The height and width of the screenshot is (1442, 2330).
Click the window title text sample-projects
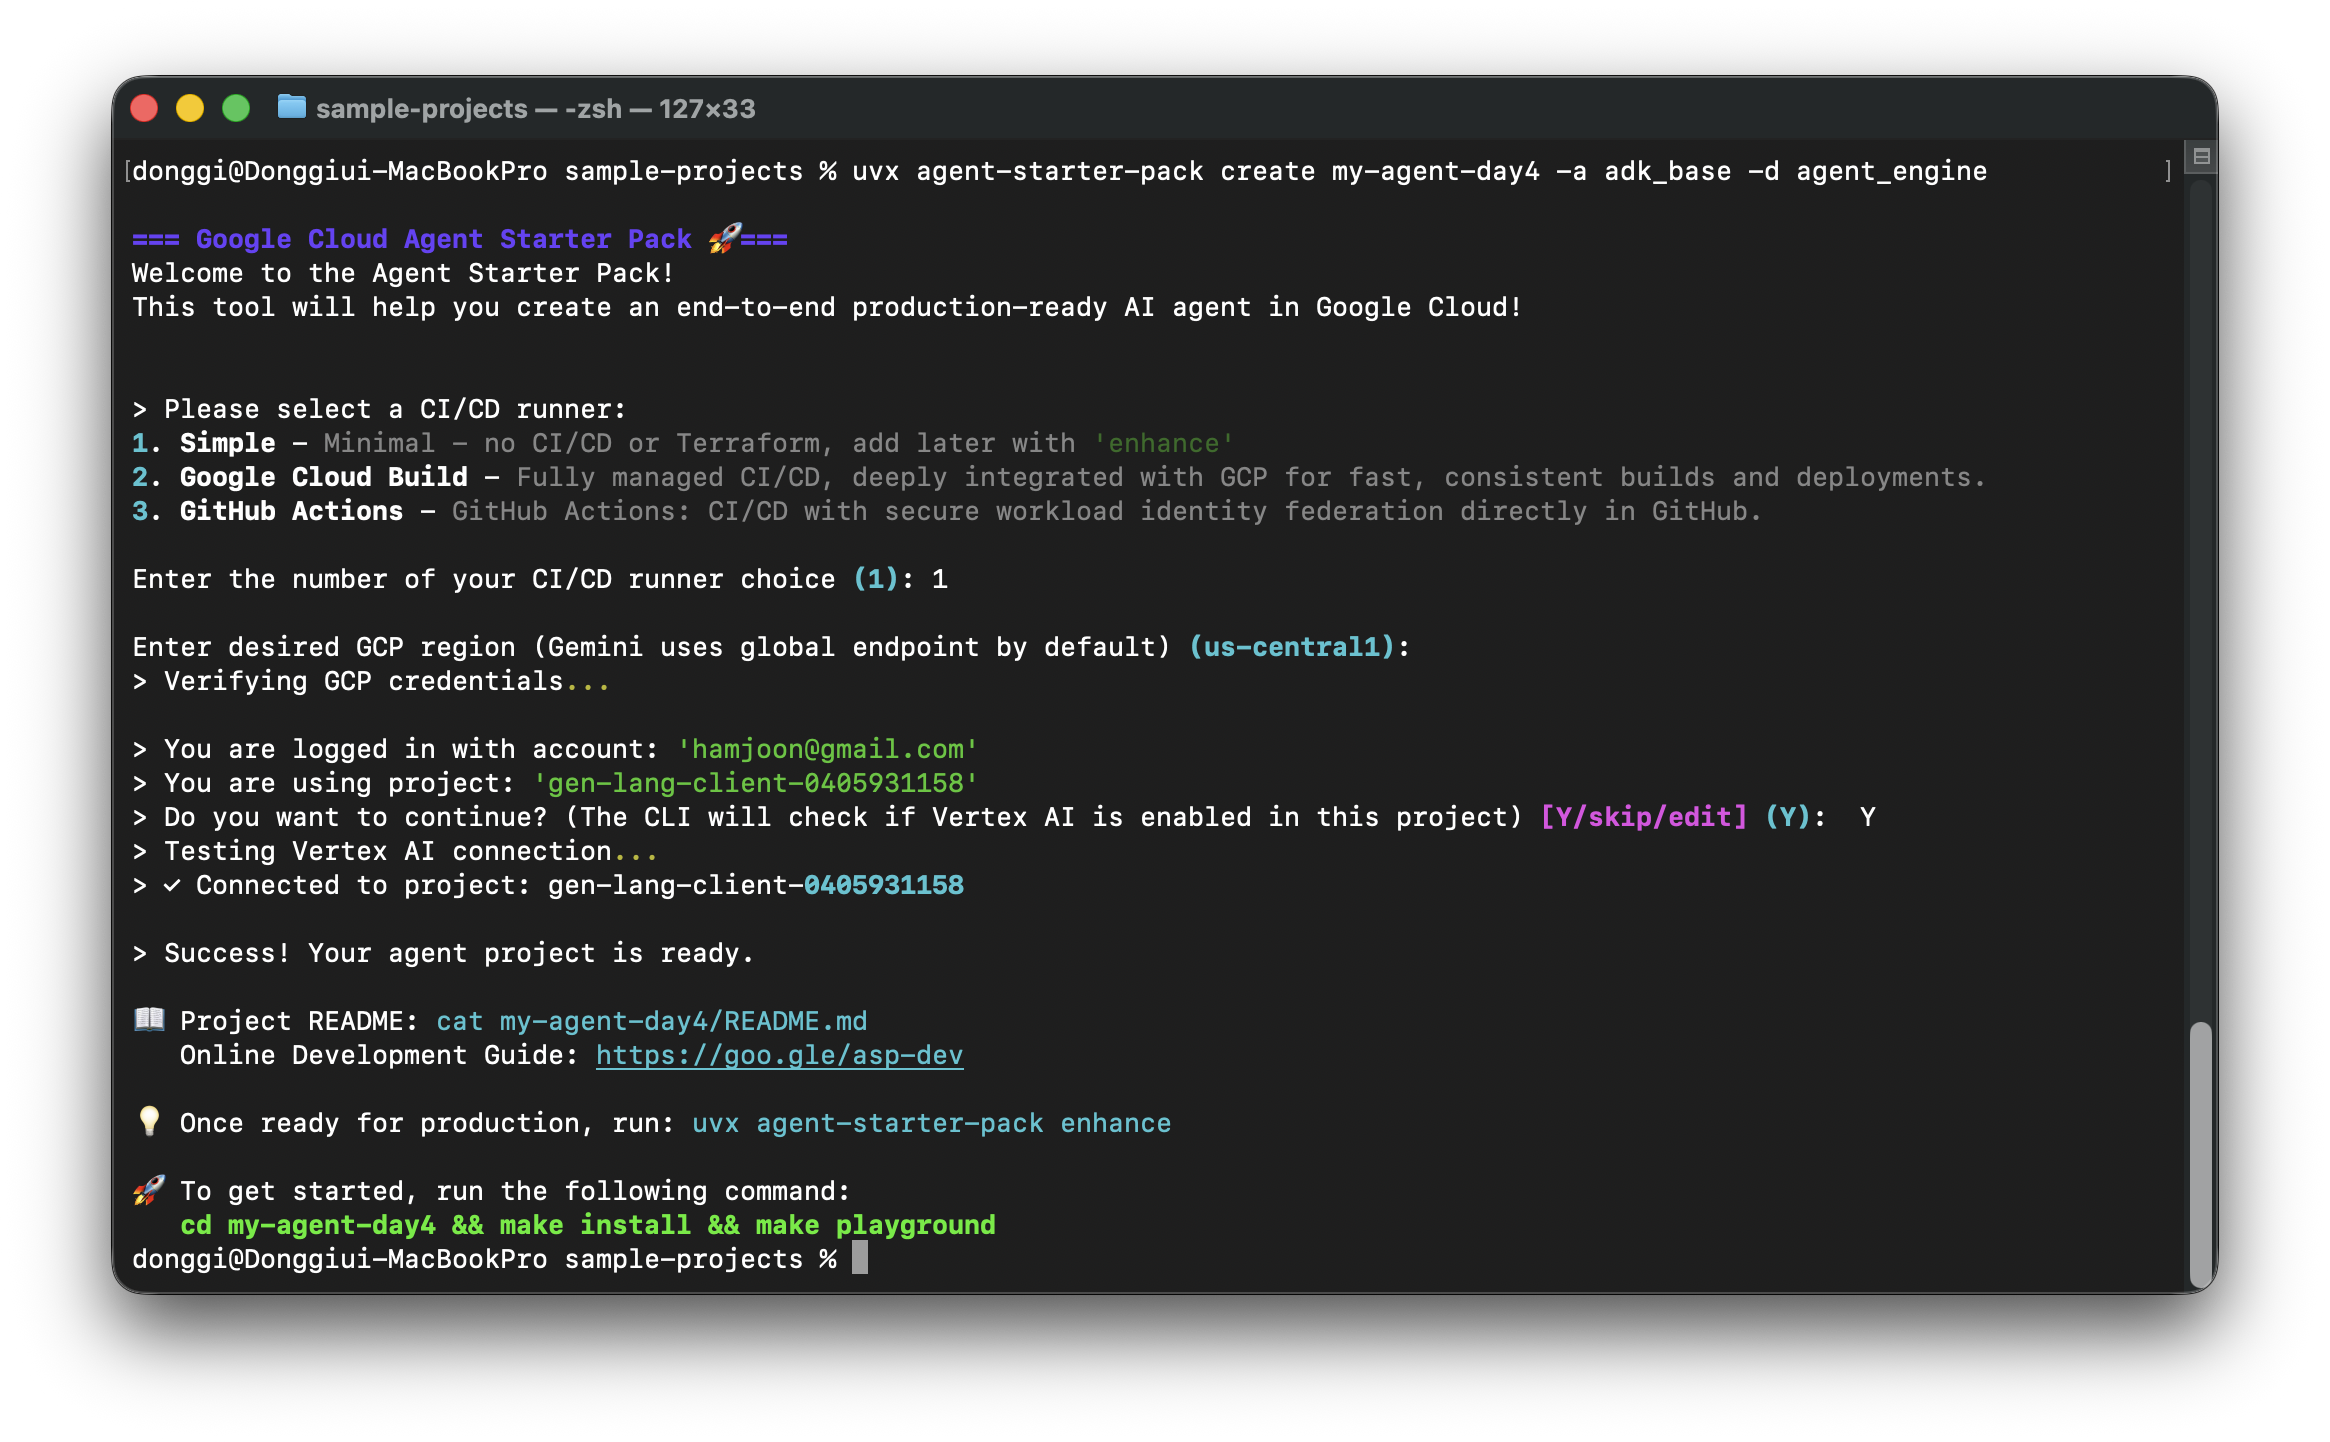tap(421, 108)
